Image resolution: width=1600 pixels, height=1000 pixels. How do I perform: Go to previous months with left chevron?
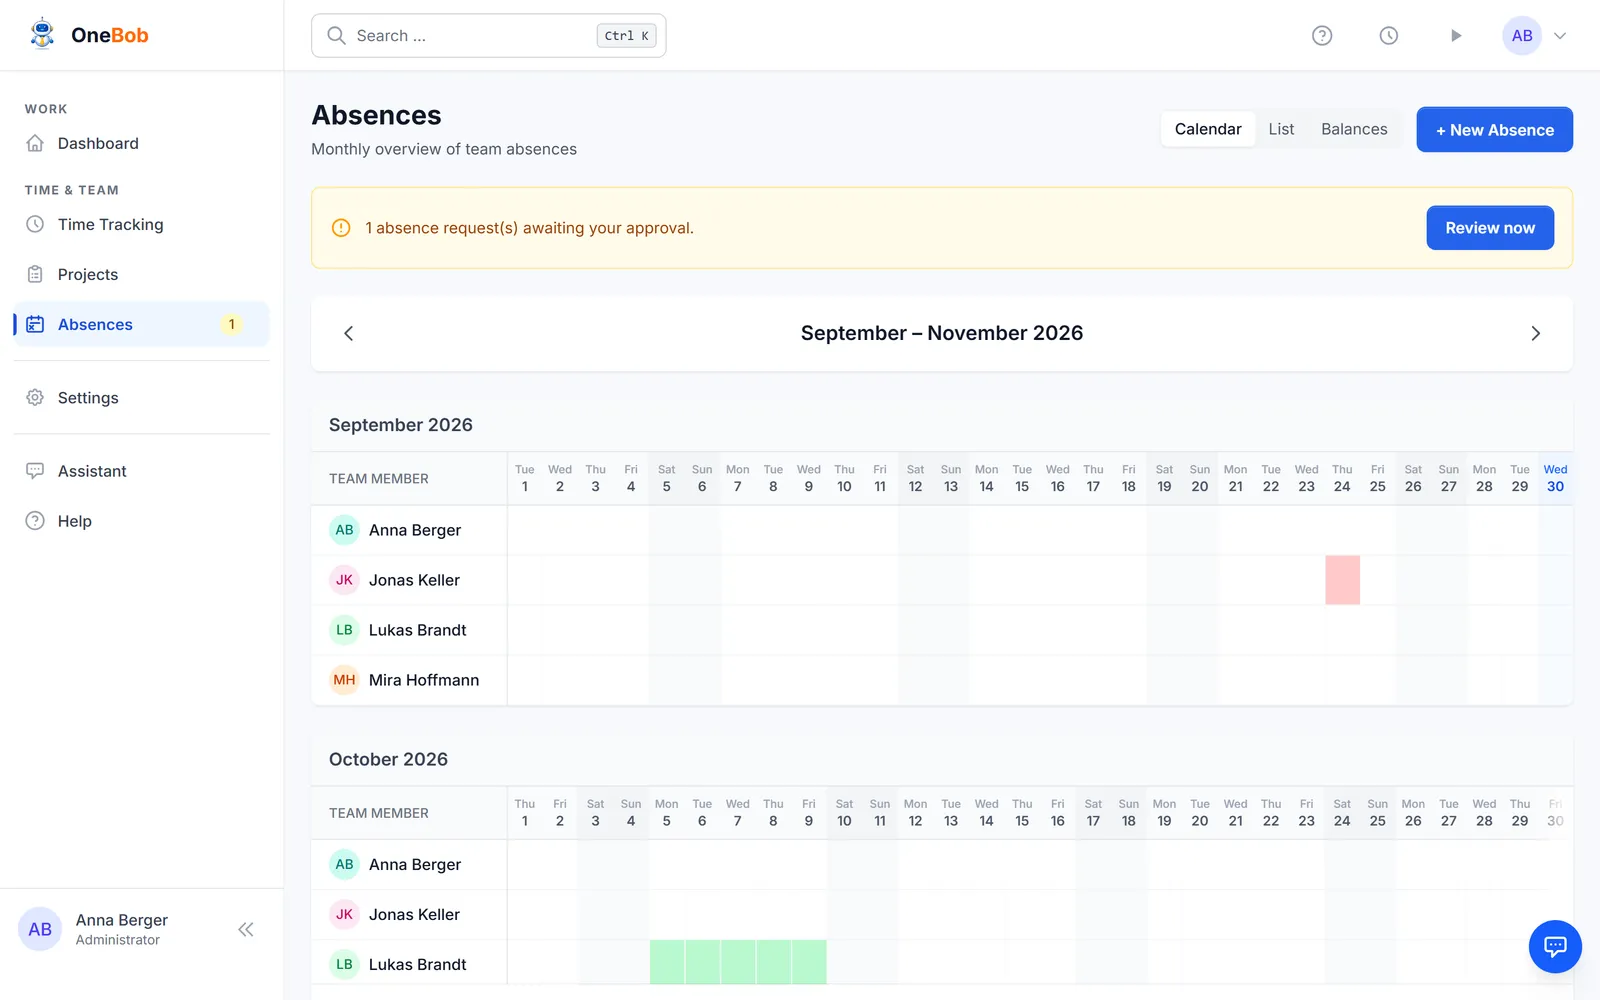(x=349, y=333)
